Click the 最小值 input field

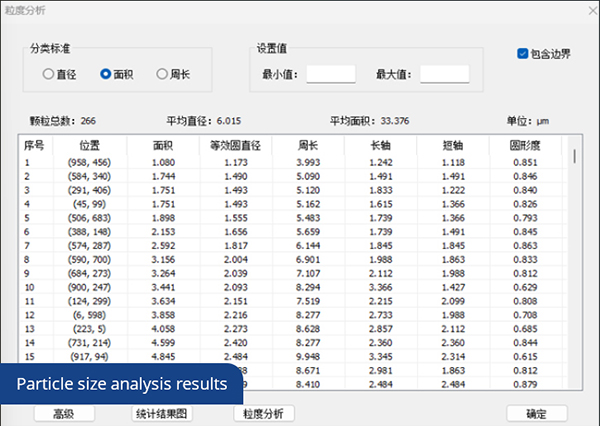(x=330, y=74)
